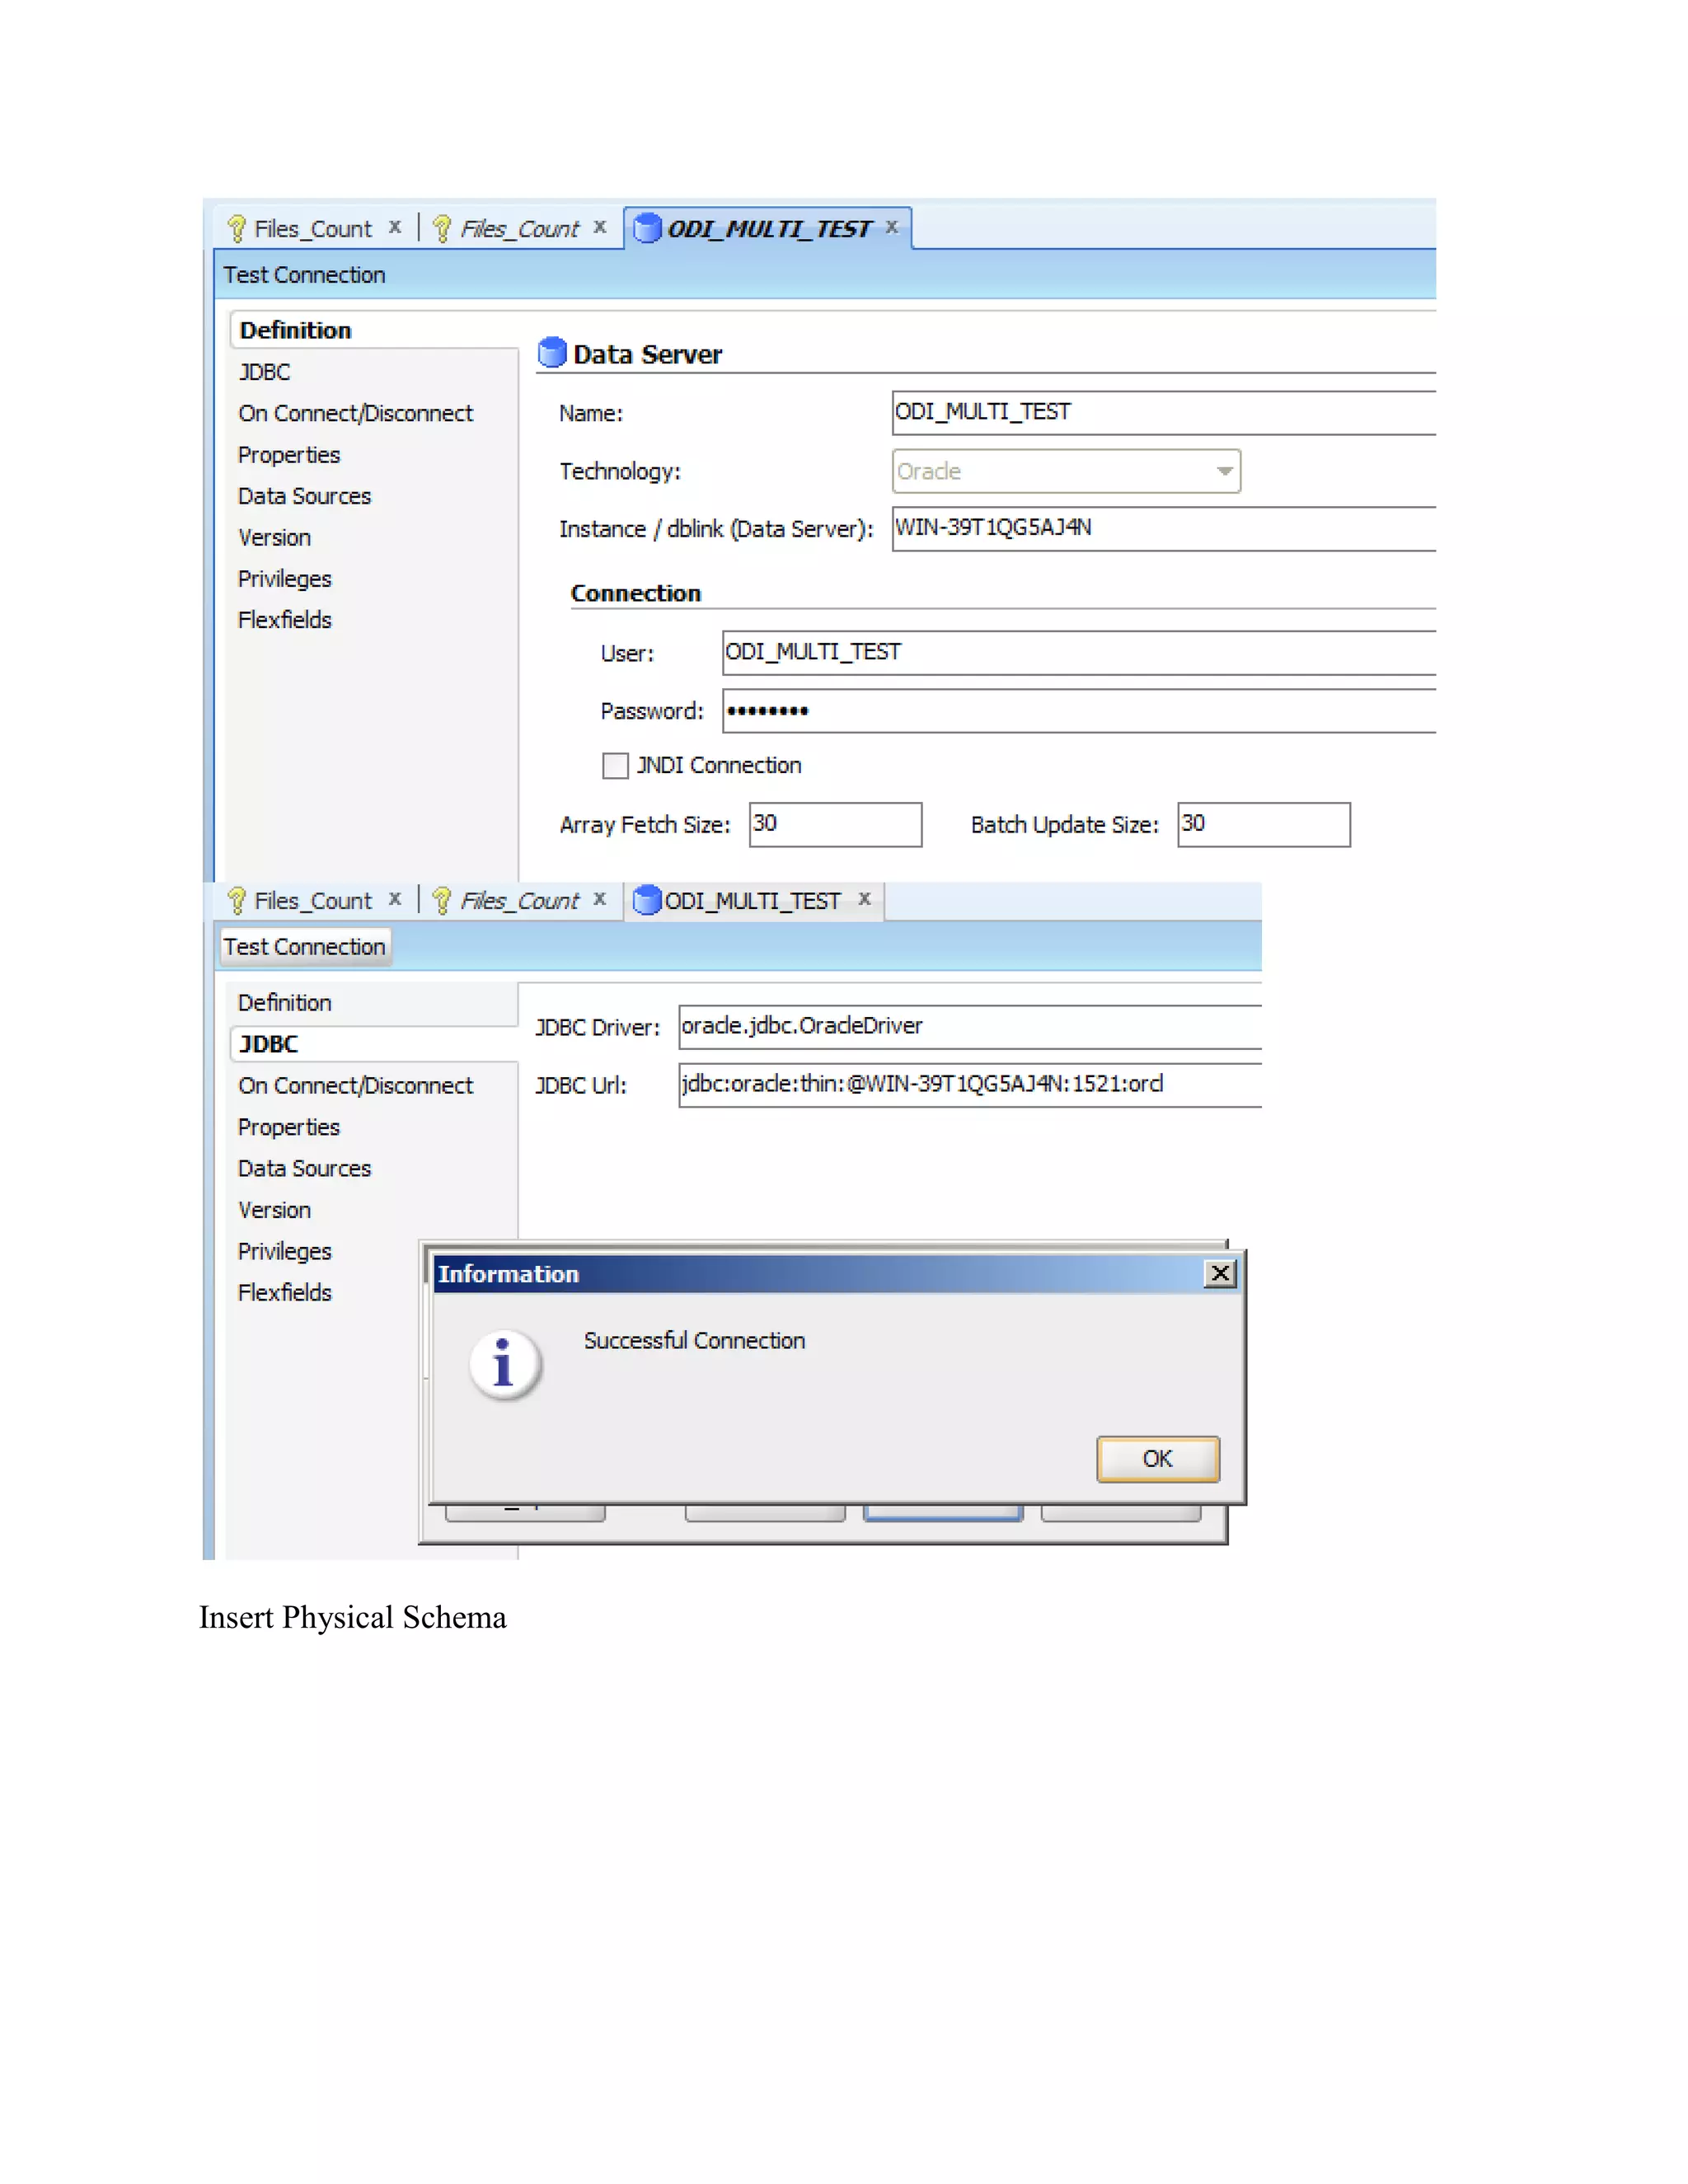Close the first Files_Count tab in lower window
Image resolution: width=1688 pixels, height=2184 pixels.
click(395, 899)
